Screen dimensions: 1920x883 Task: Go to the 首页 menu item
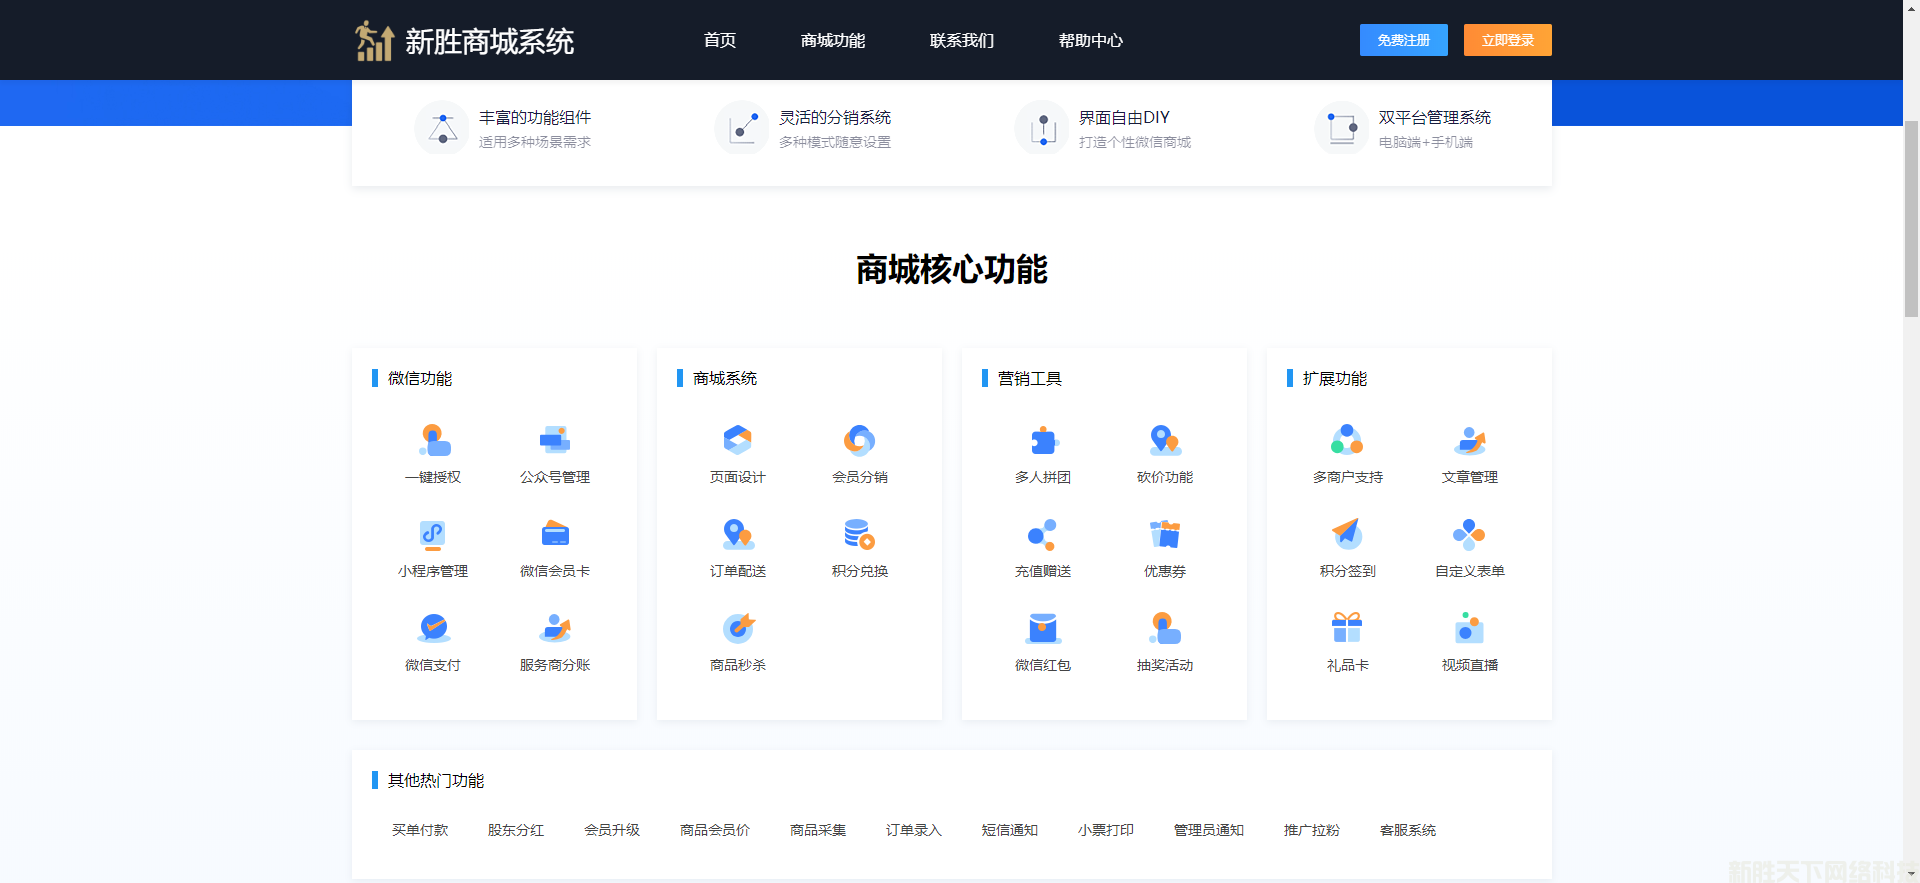tap(720, 41)
